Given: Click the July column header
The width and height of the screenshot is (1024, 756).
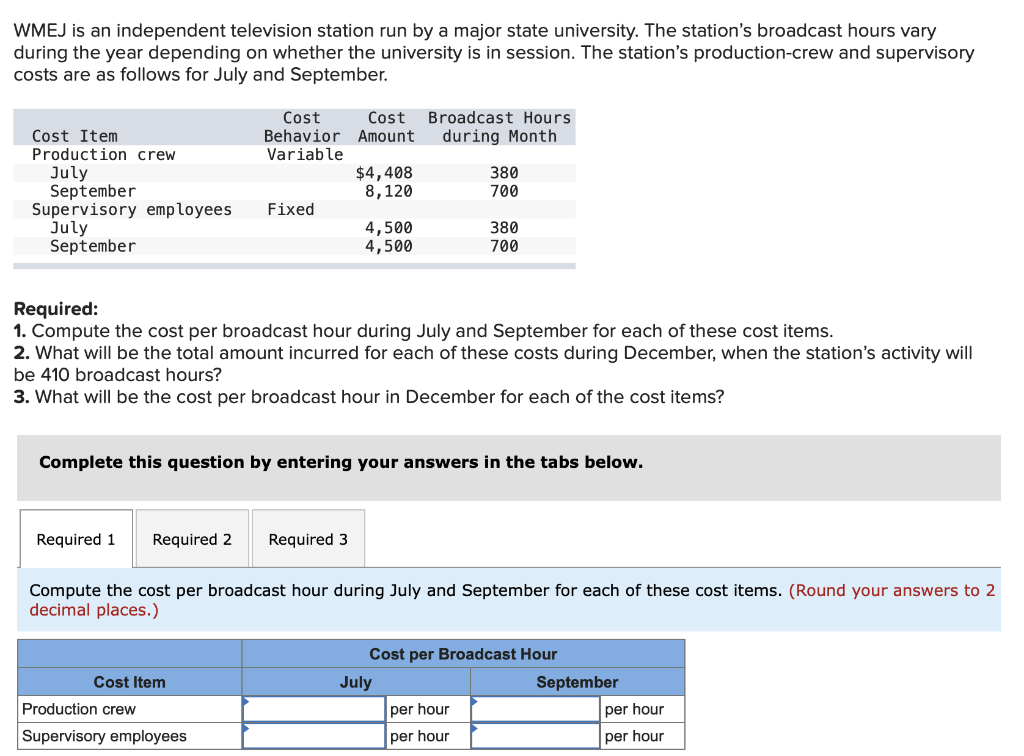Looking at the screenshot, I should pos(355,681).
